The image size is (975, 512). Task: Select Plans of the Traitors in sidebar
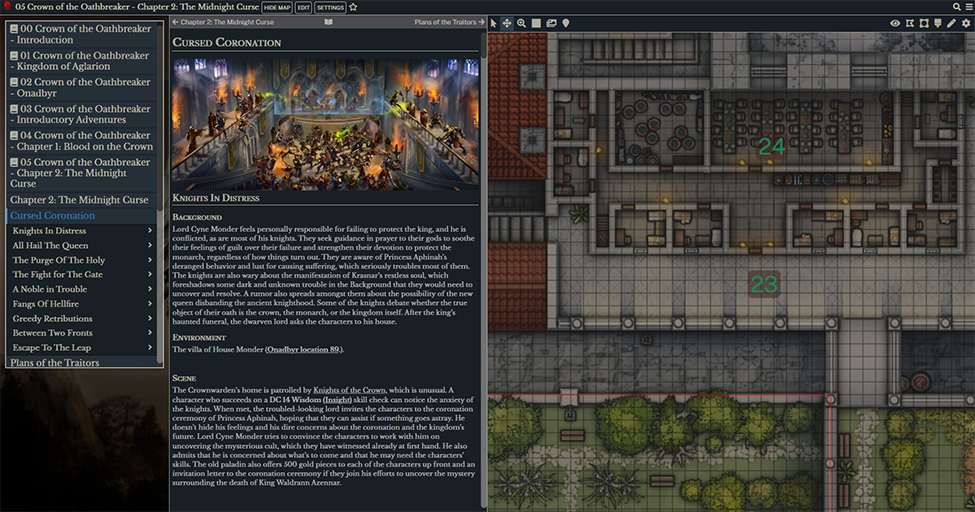coord(55,363)
